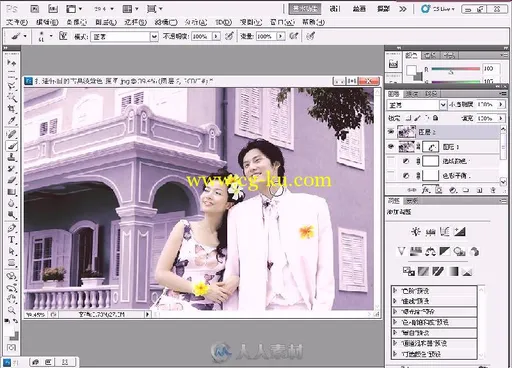This screenshot has width=512, height=368.
Task: Expand the Curves presets (曲线预设)
Action: (395, 301)
